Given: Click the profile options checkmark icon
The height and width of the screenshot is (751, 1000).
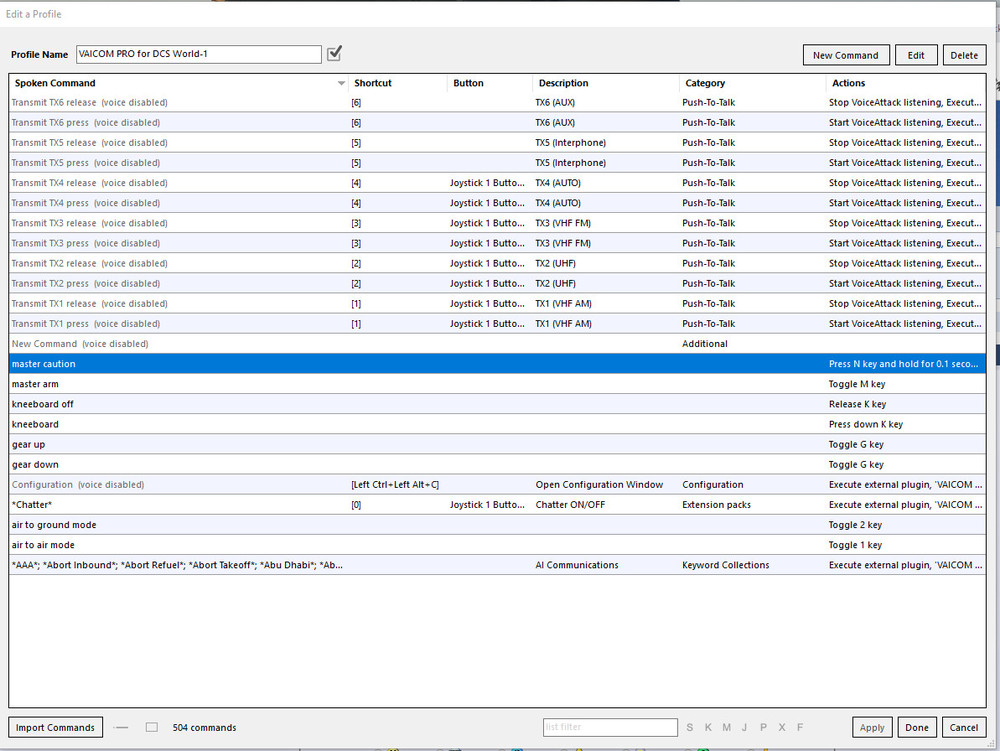Looking at the screenshot, I should [x=335, y=53].
